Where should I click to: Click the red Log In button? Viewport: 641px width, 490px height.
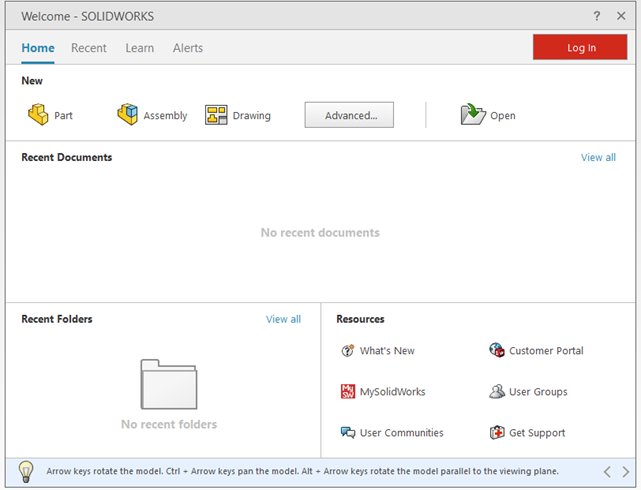[580, 47]
